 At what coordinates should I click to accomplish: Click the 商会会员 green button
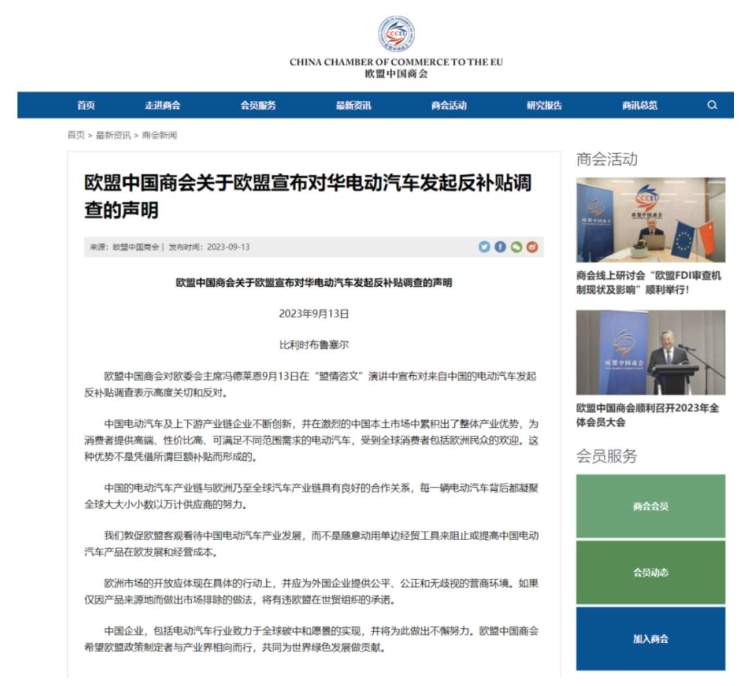click(650, 506)
